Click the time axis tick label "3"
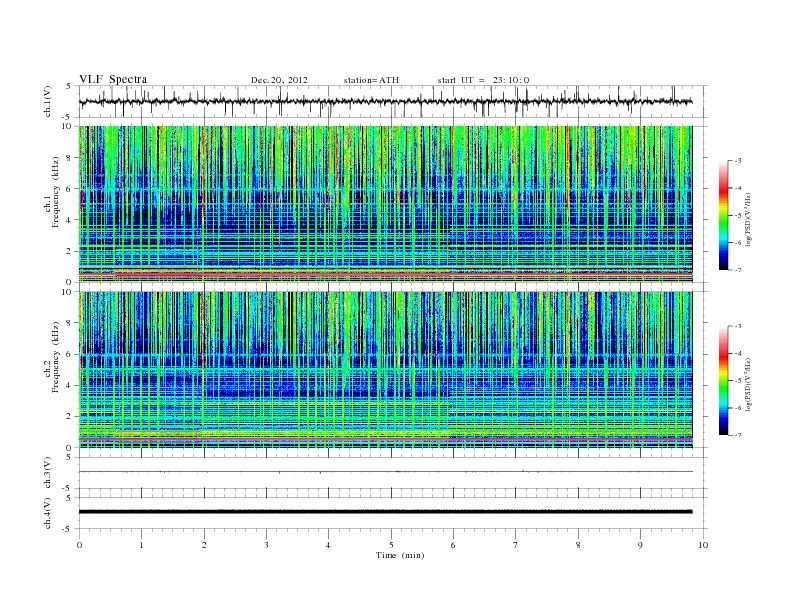The height and width of the screenshot is (612, 792). 266,545
